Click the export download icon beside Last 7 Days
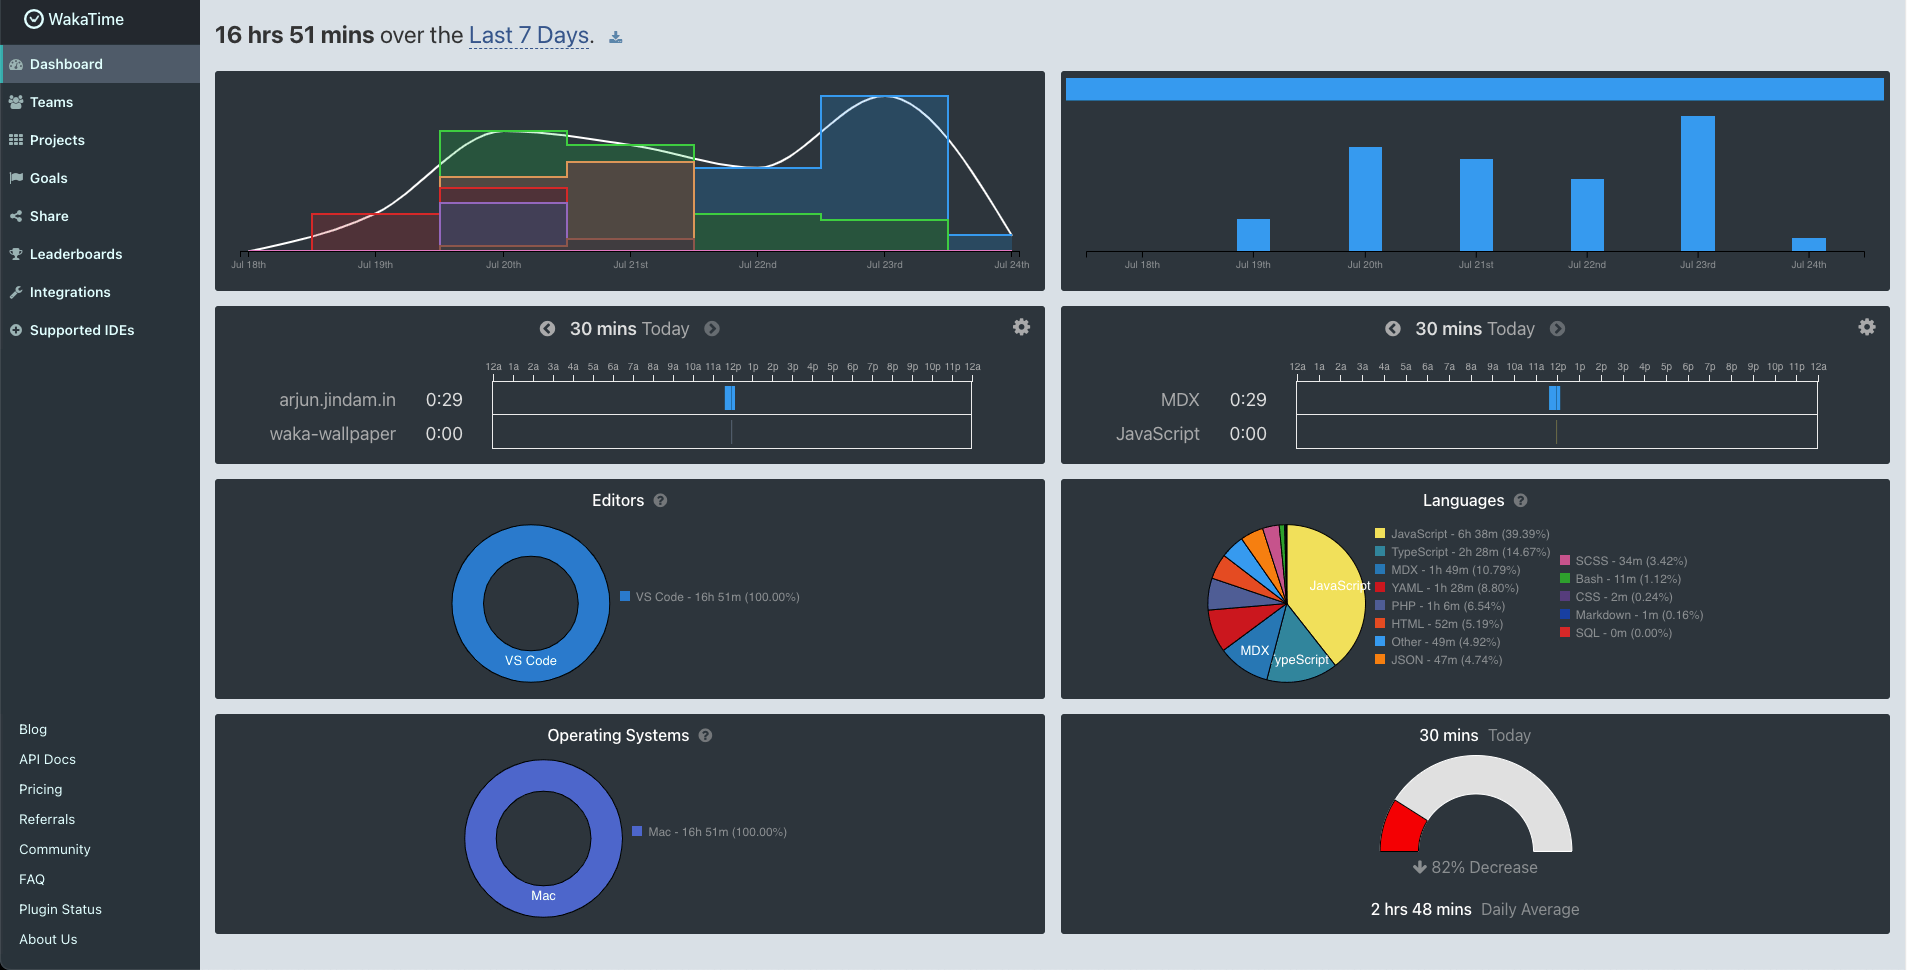Image resolution: width=1907 pixels, height=970 pixels. [x=616, y=36]
